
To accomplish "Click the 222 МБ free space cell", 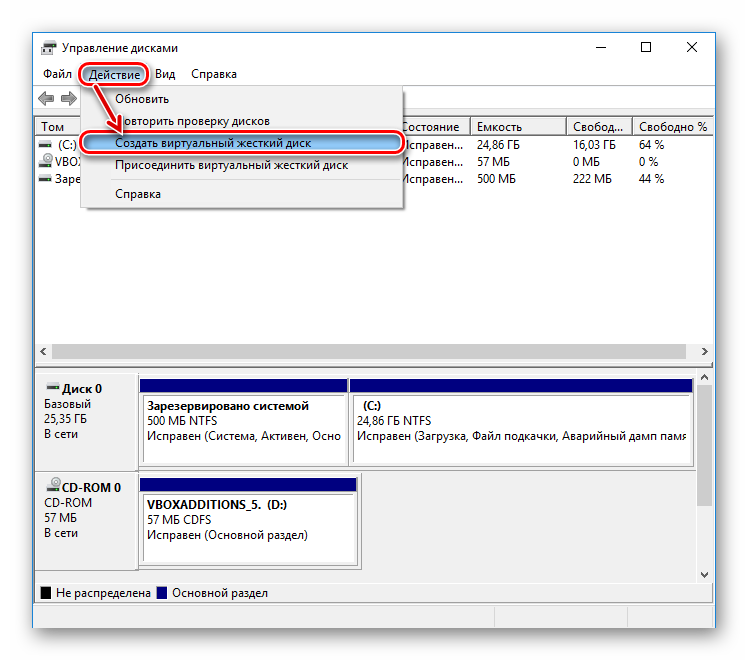I will [592, 179].
